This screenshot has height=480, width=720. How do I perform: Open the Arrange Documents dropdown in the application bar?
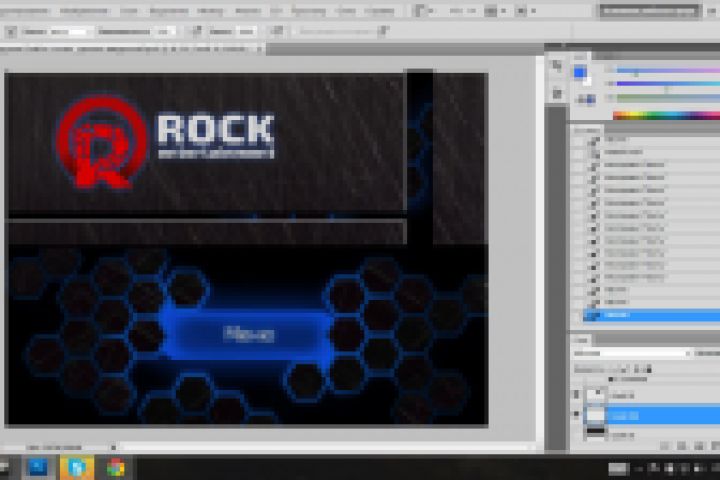click(x=494, y=11)
